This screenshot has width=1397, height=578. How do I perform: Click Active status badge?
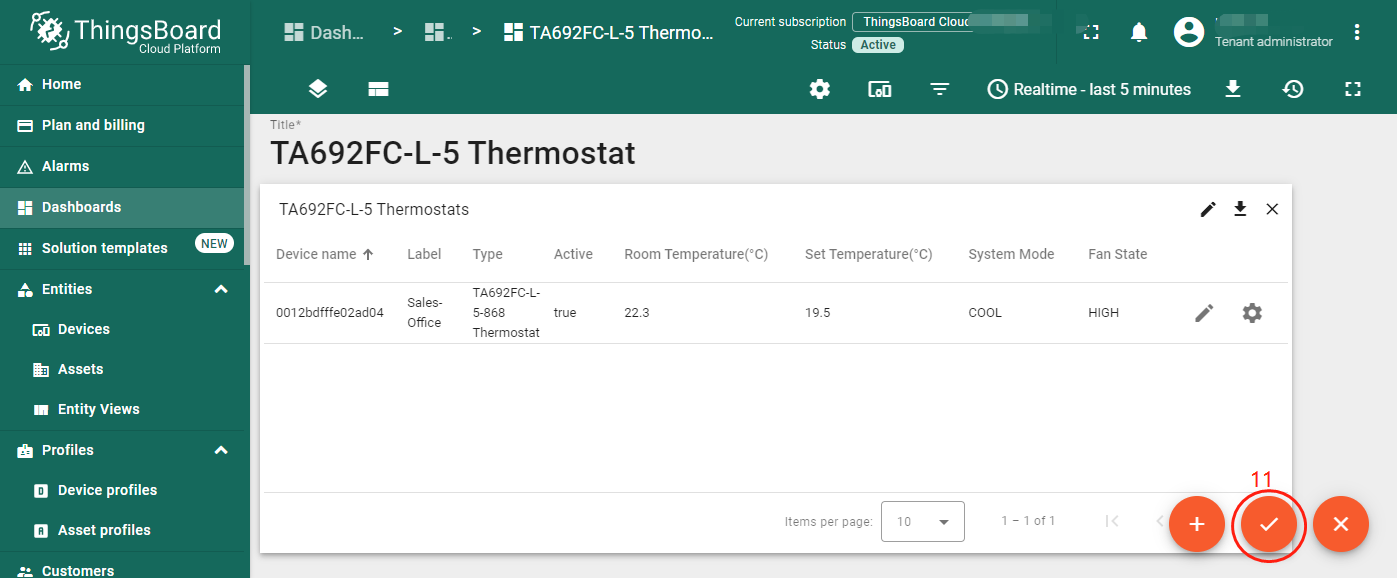click(878, 45)
